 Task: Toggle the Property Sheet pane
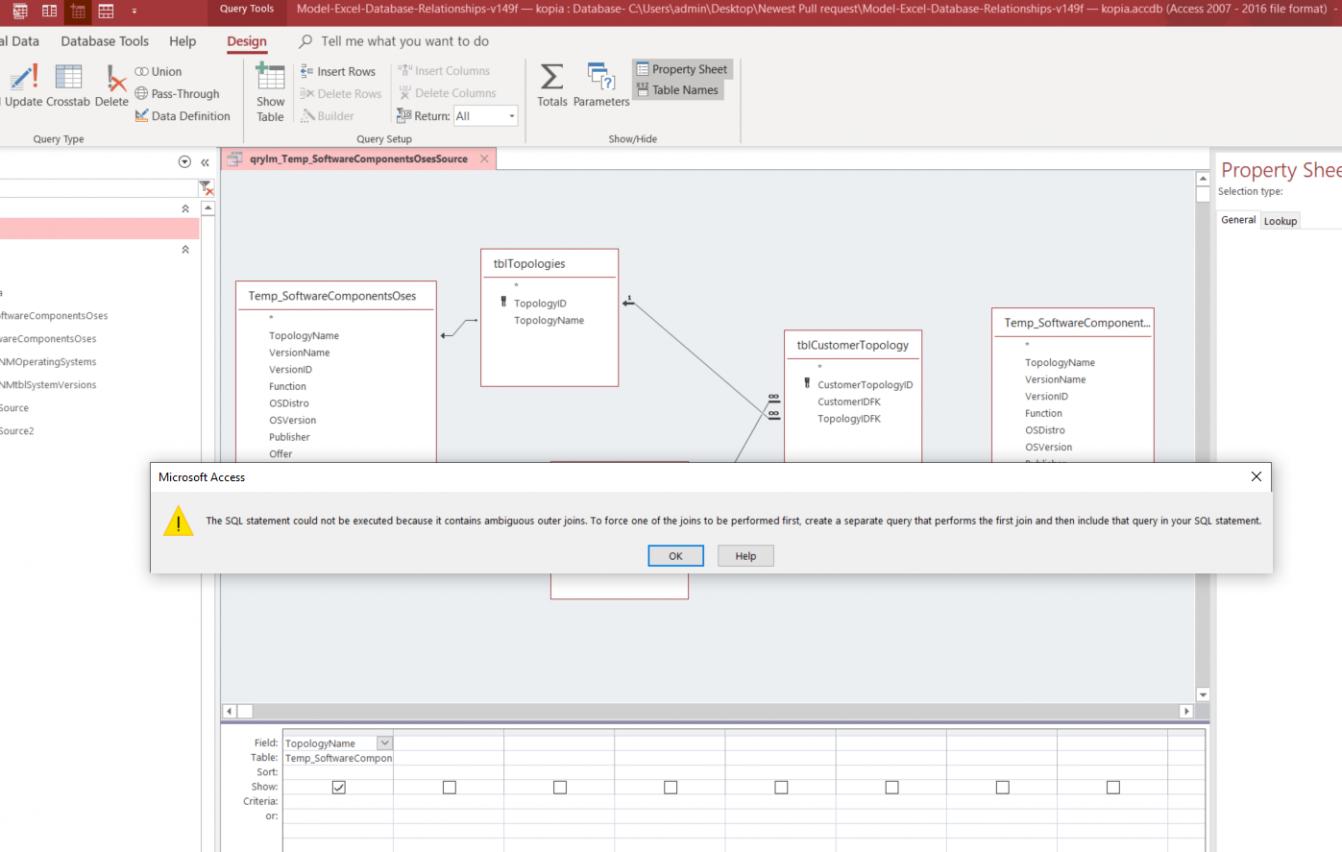coord(681,70)
